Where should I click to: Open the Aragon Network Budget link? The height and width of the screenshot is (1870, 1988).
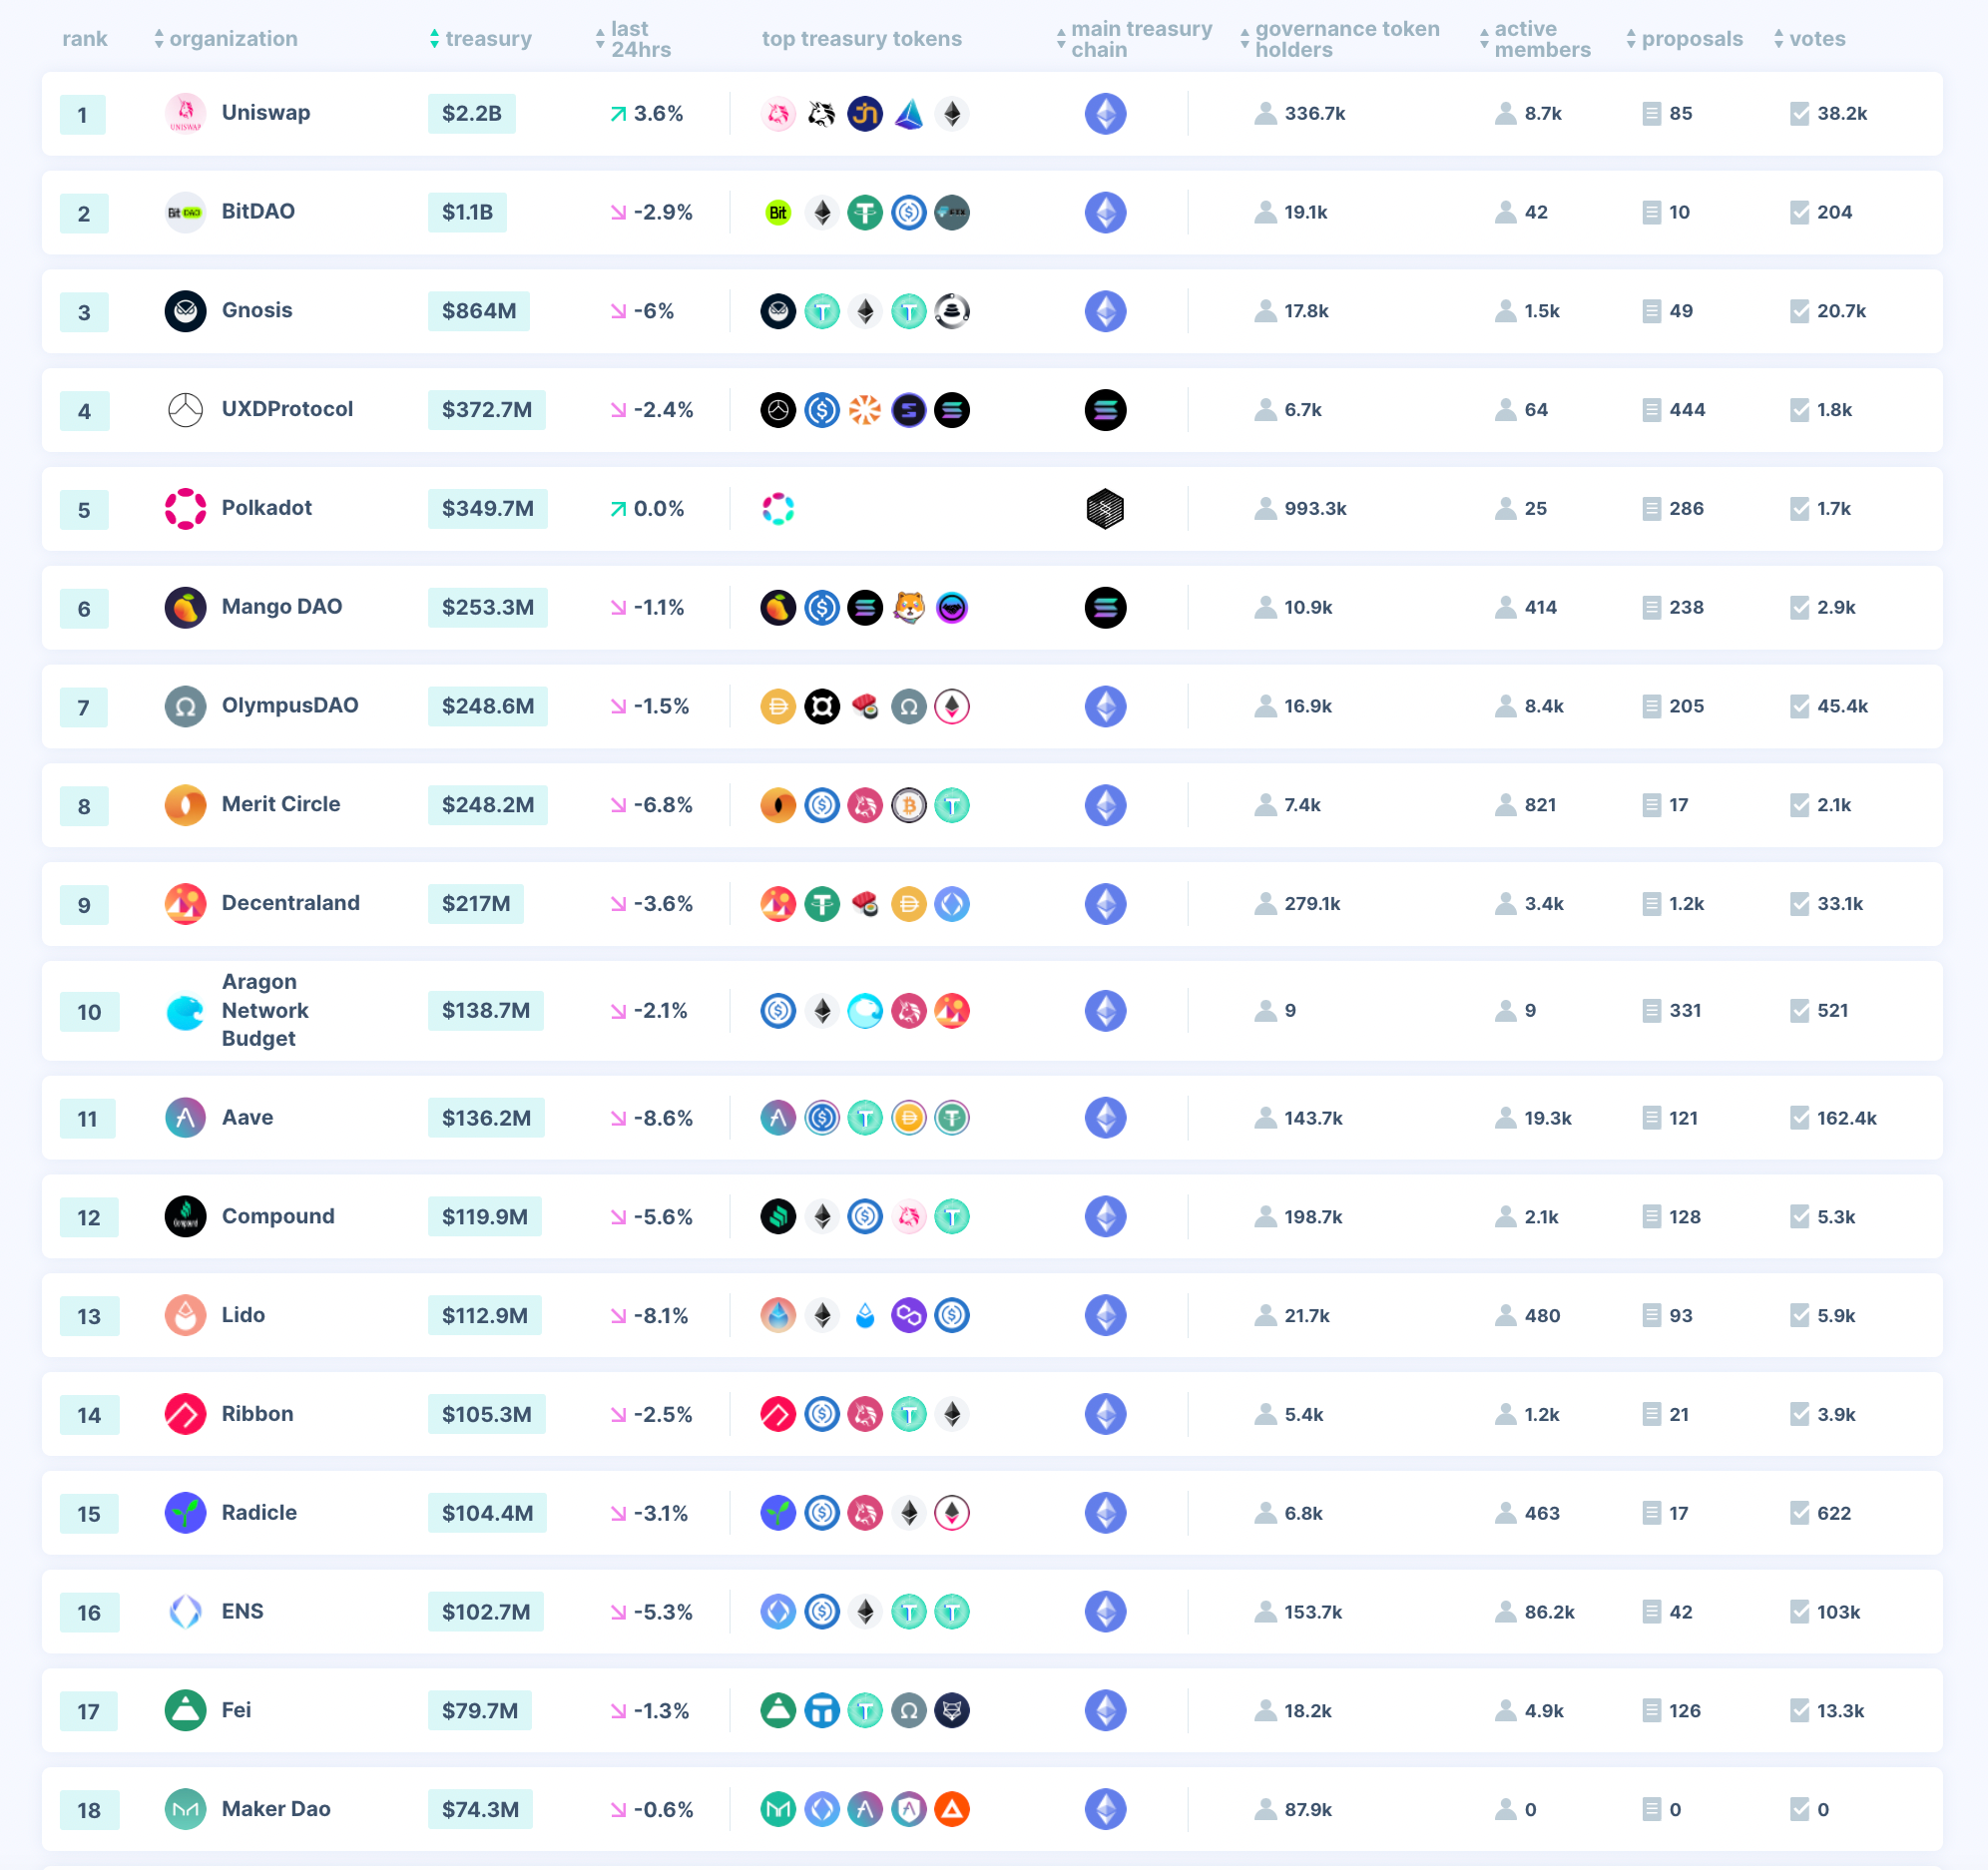(x=265, y=1010)
